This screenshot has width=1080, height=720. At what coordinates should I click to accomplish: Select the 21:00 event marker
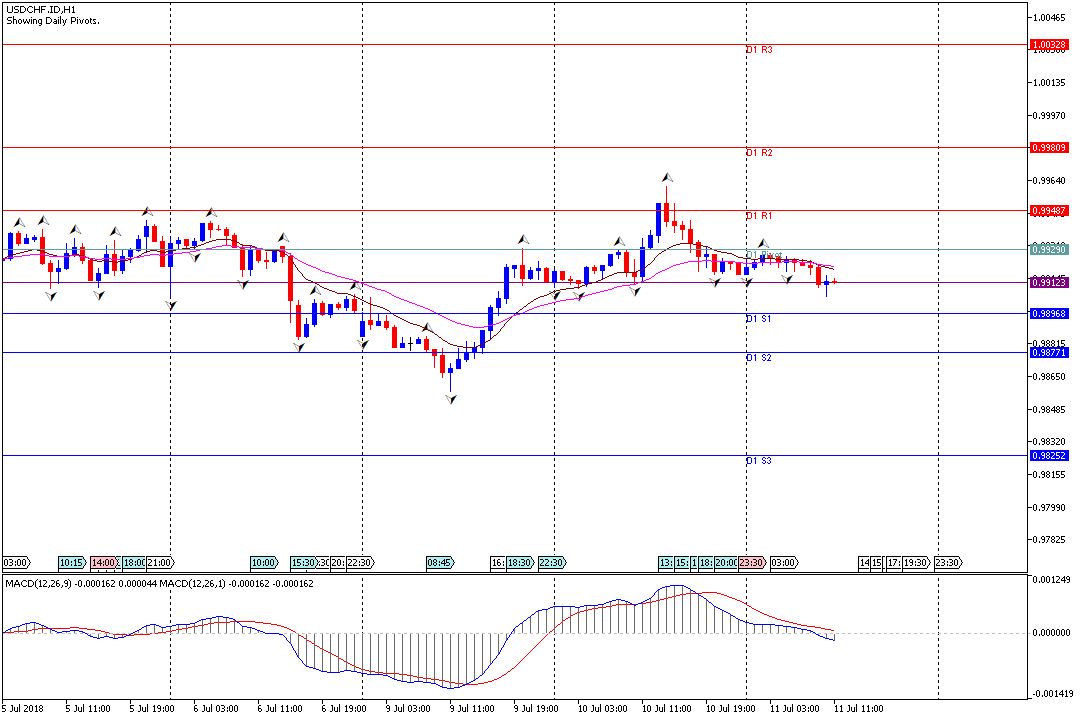[x=160, y=563]
